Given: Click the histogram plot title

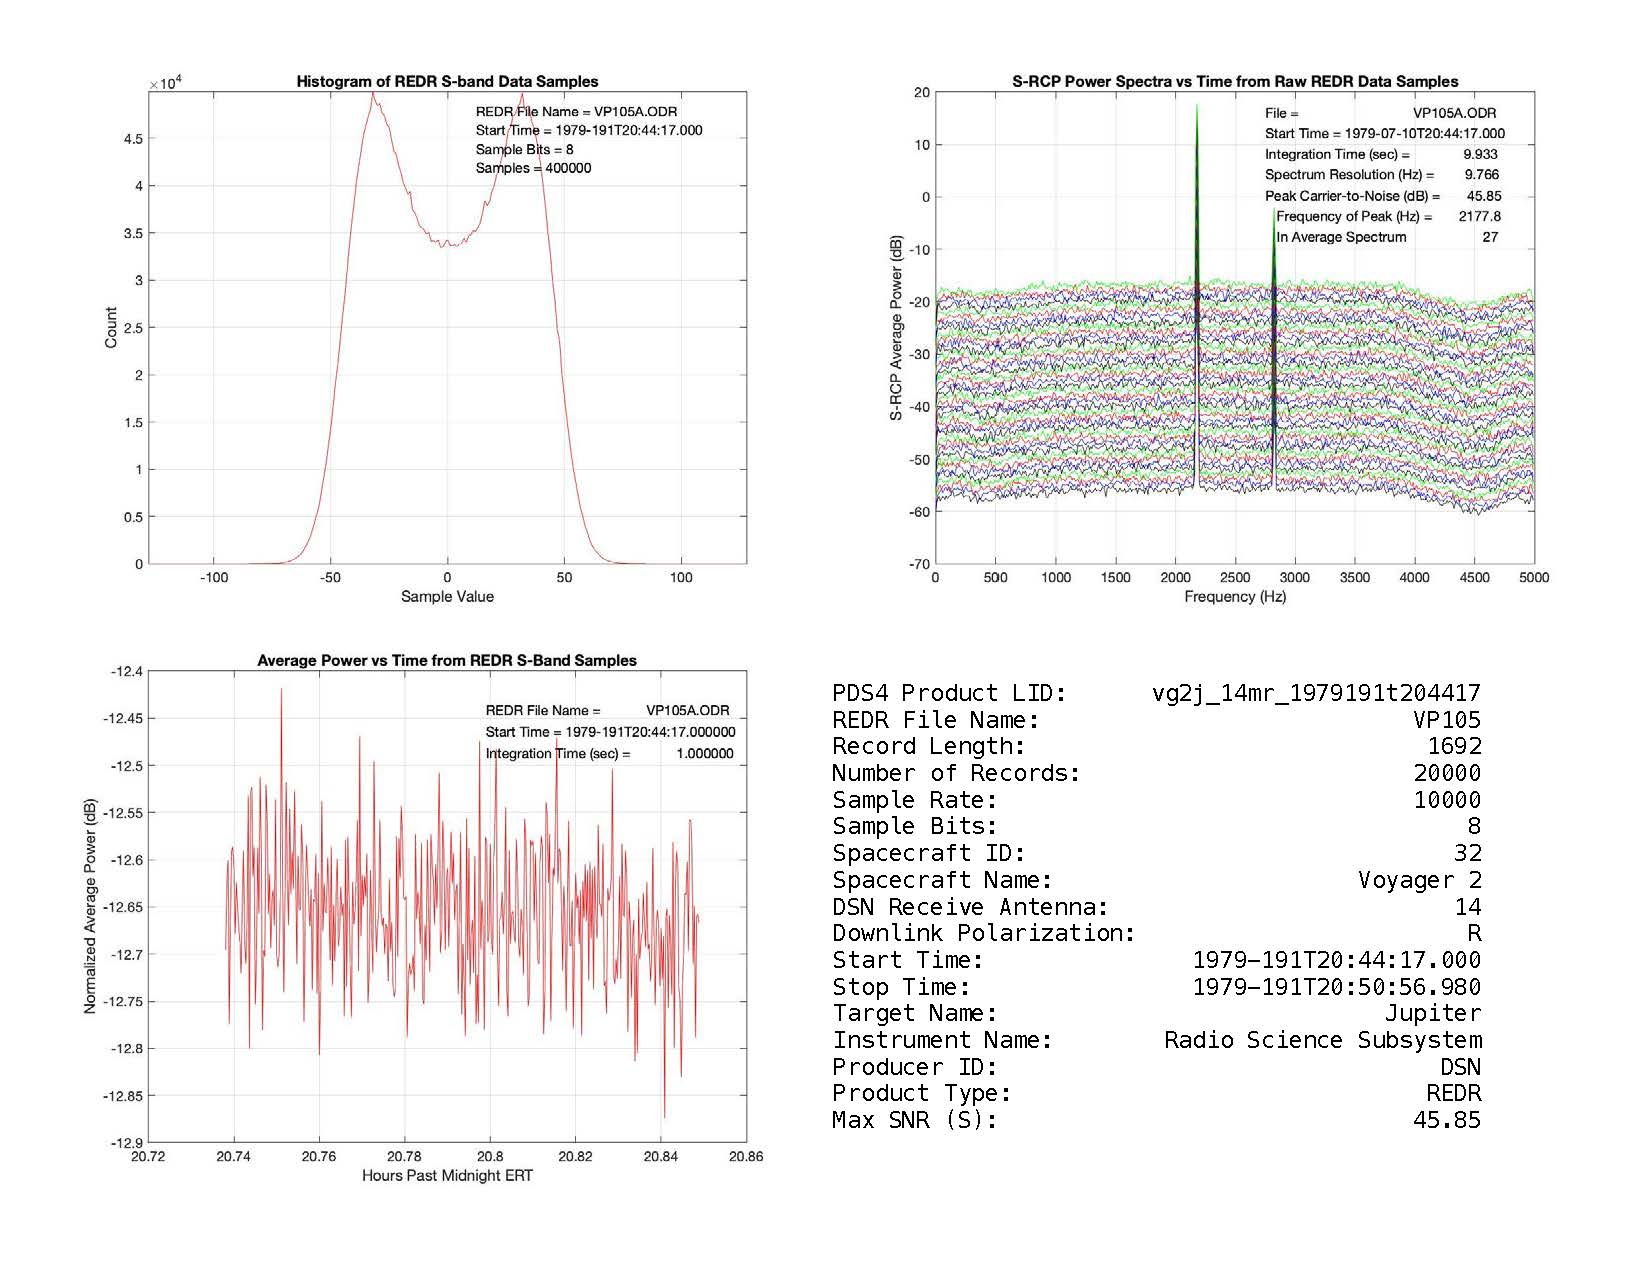Looking at the screenshot, I should tap(447, 82).
